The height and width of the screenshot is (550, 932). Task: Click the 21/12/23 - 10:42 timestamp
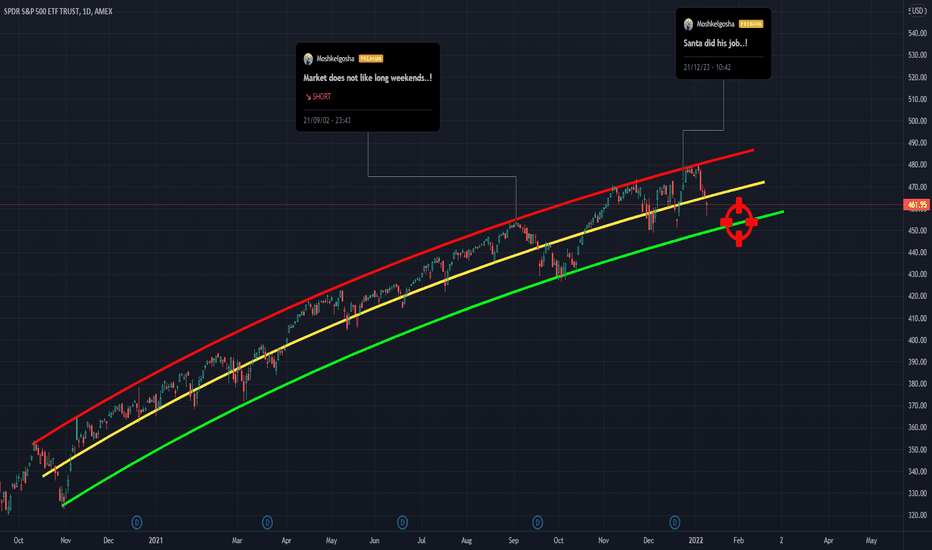pos(707,67)
